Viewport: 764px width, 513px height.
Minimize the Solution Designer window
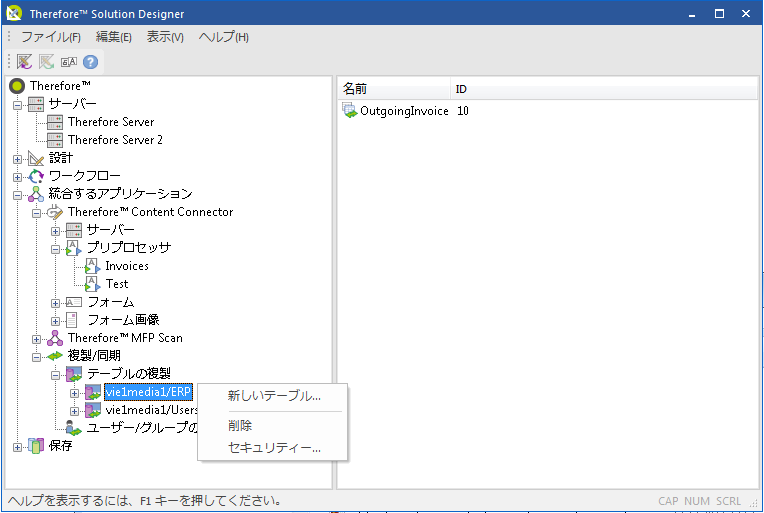[x=692, y=14]
